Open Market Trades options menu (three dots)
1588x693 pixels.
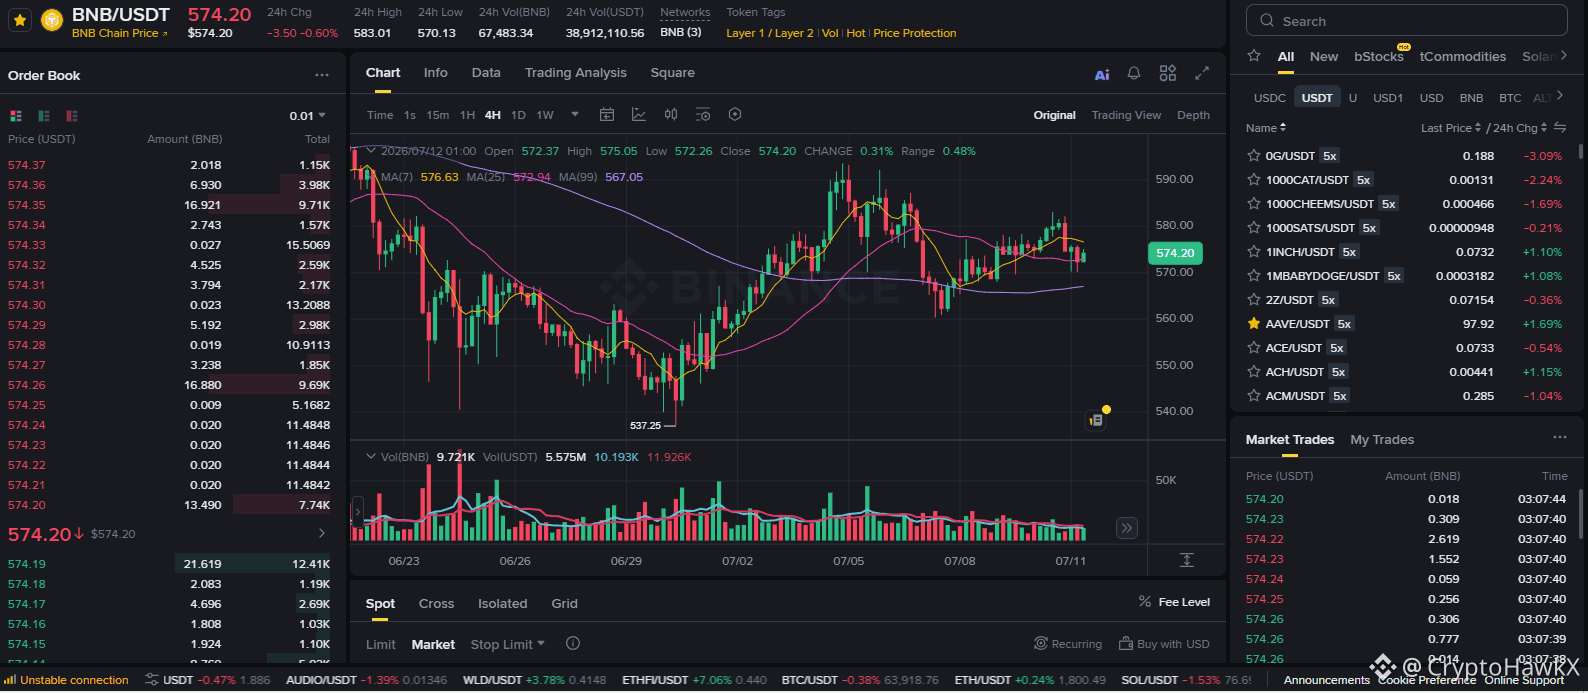pyautogui.click(x=1559, y=438)
